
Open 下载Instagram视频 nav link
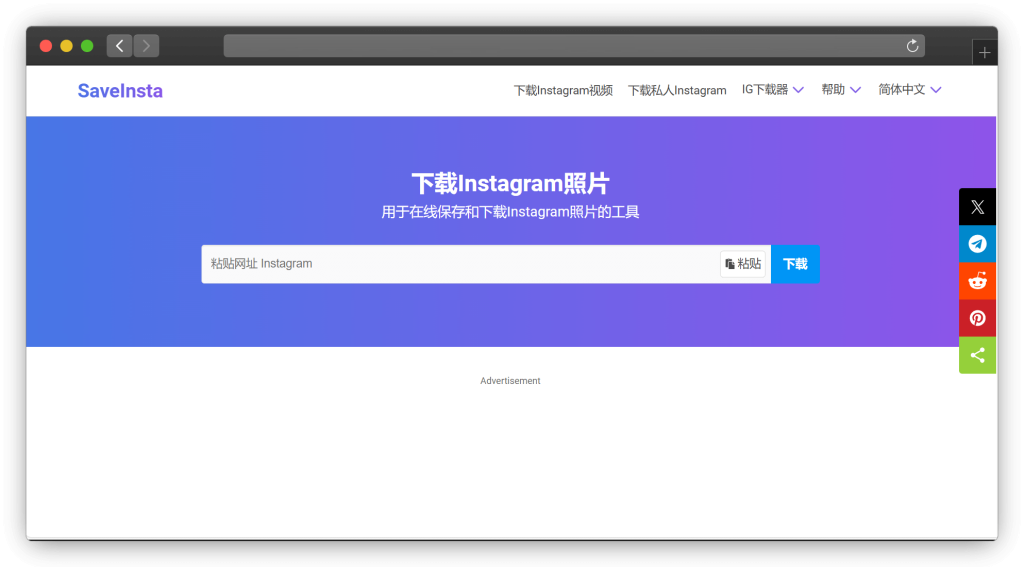pos(563,90)
